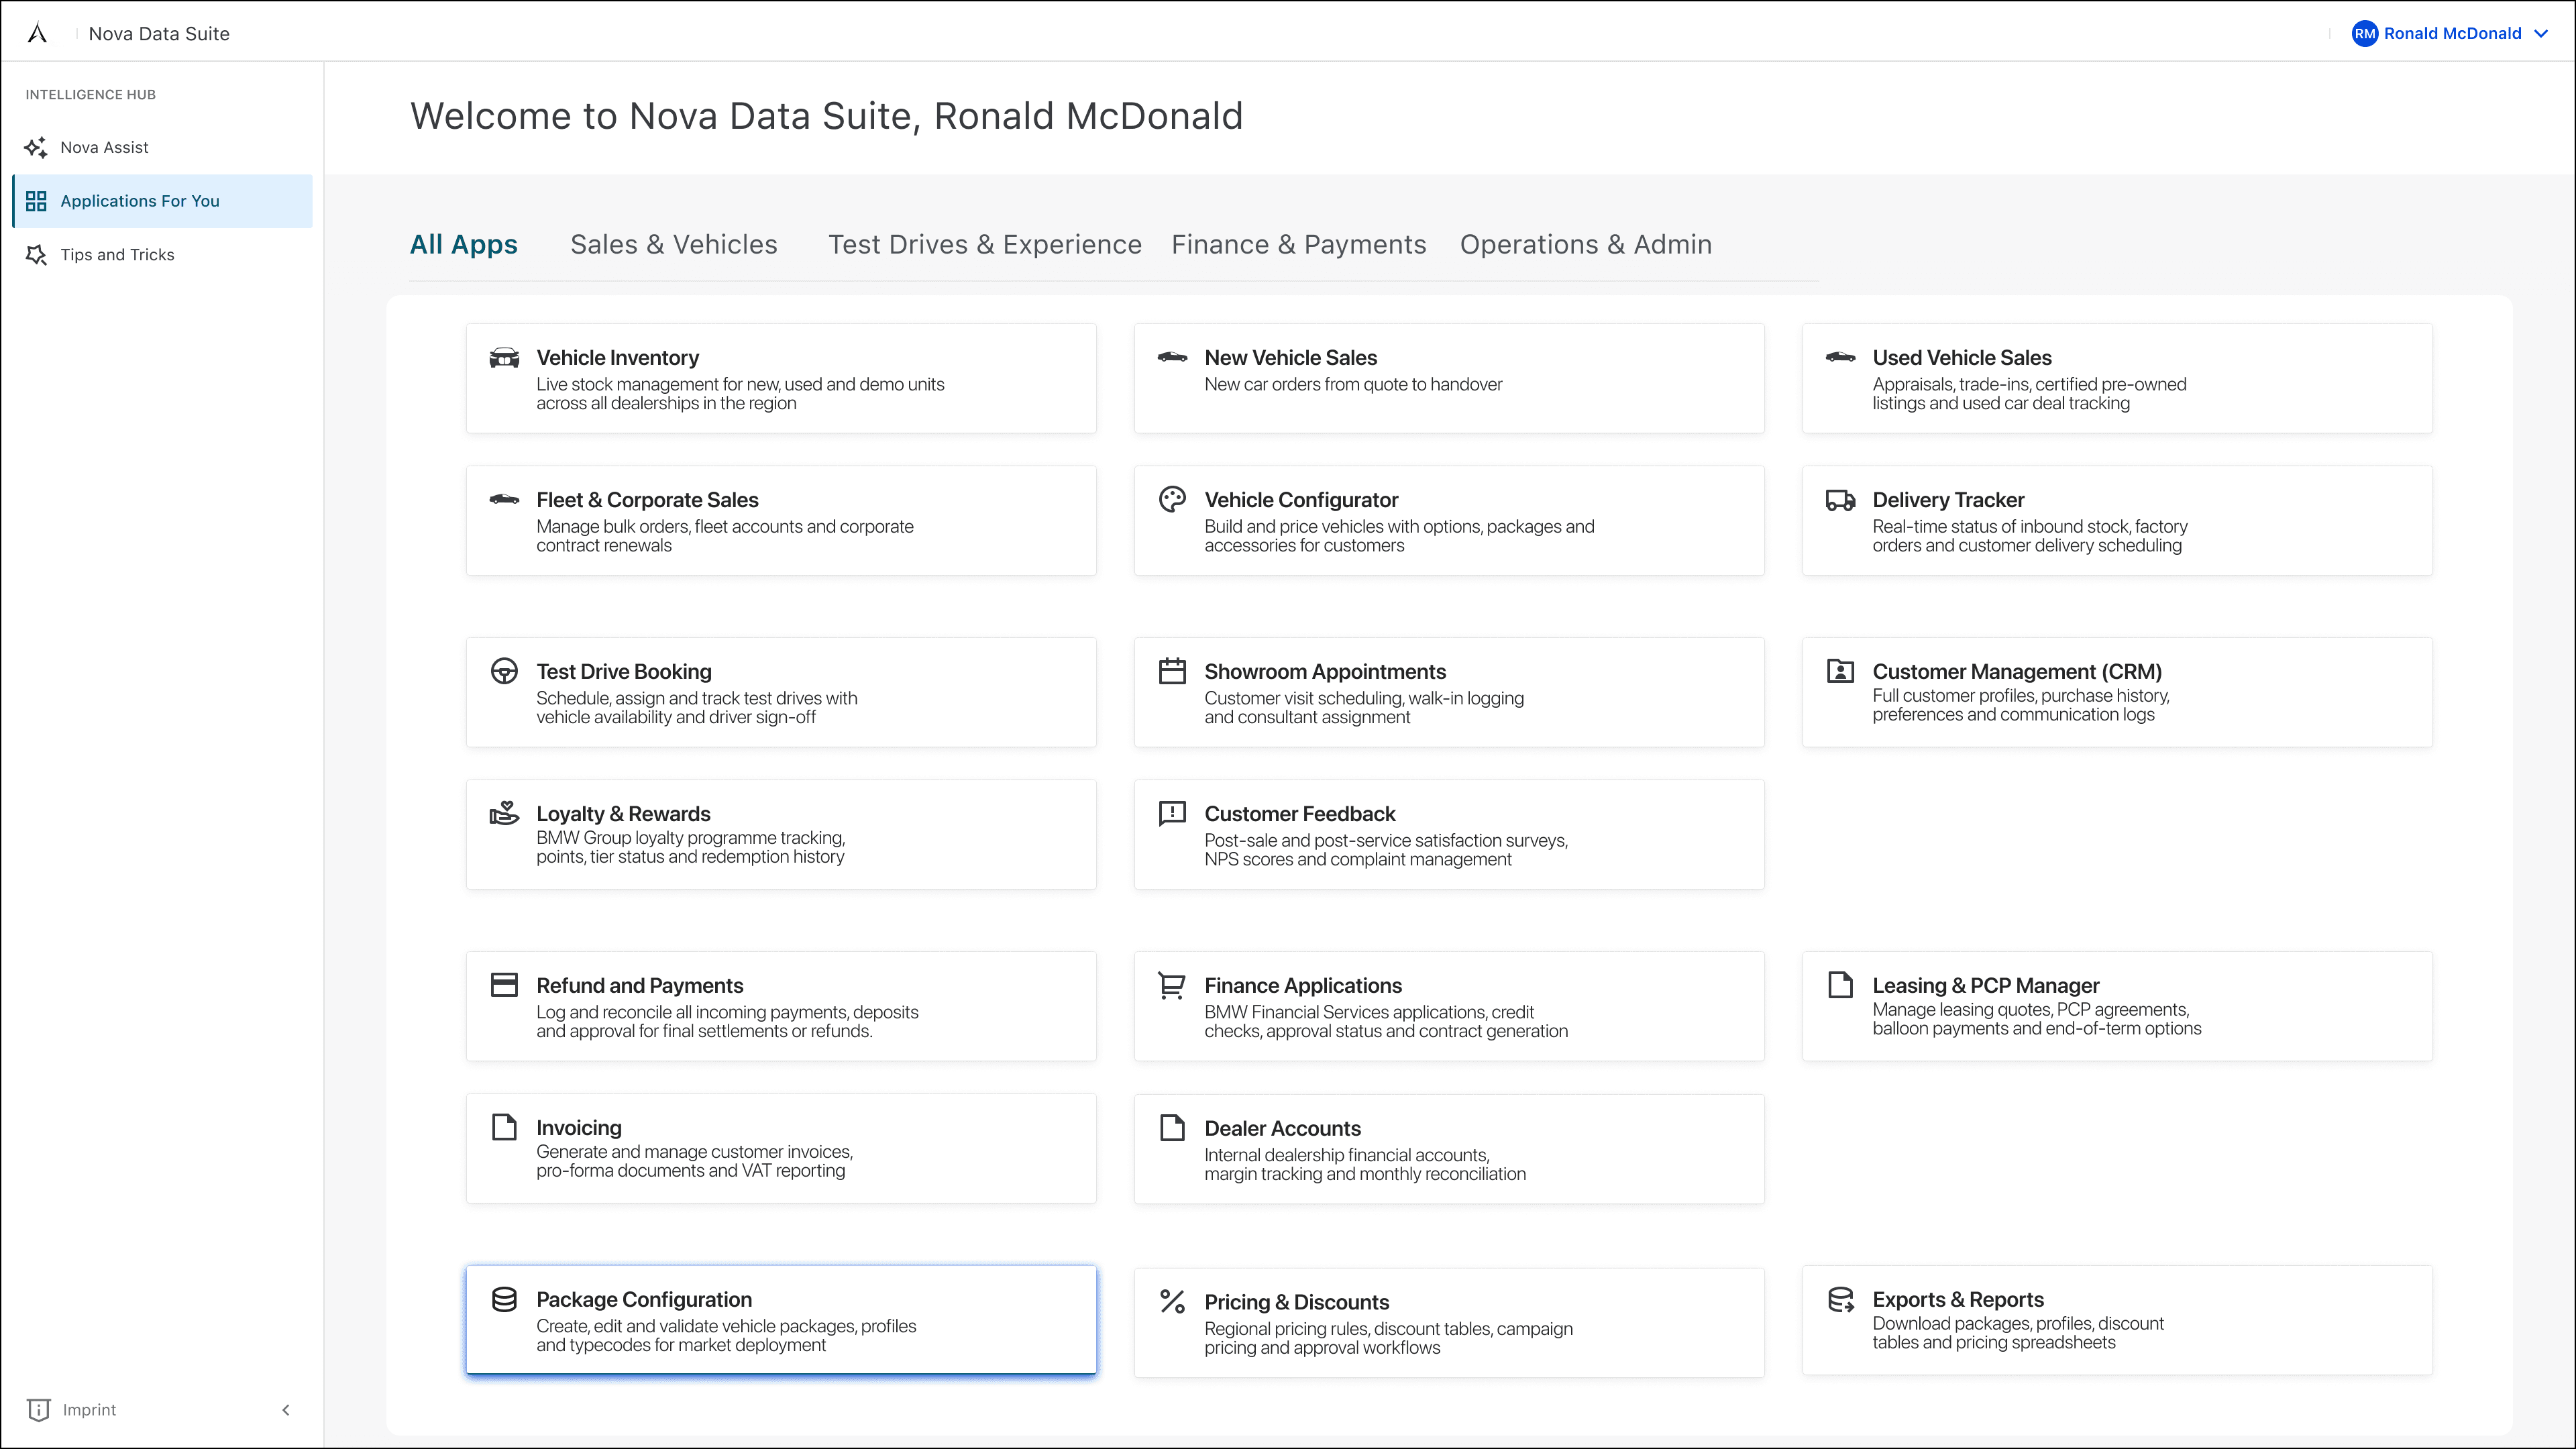Click the Customer Feedback speech bubble icon
Viewport: 2576px width, 1449px height.
click(x=1172, y=813)
